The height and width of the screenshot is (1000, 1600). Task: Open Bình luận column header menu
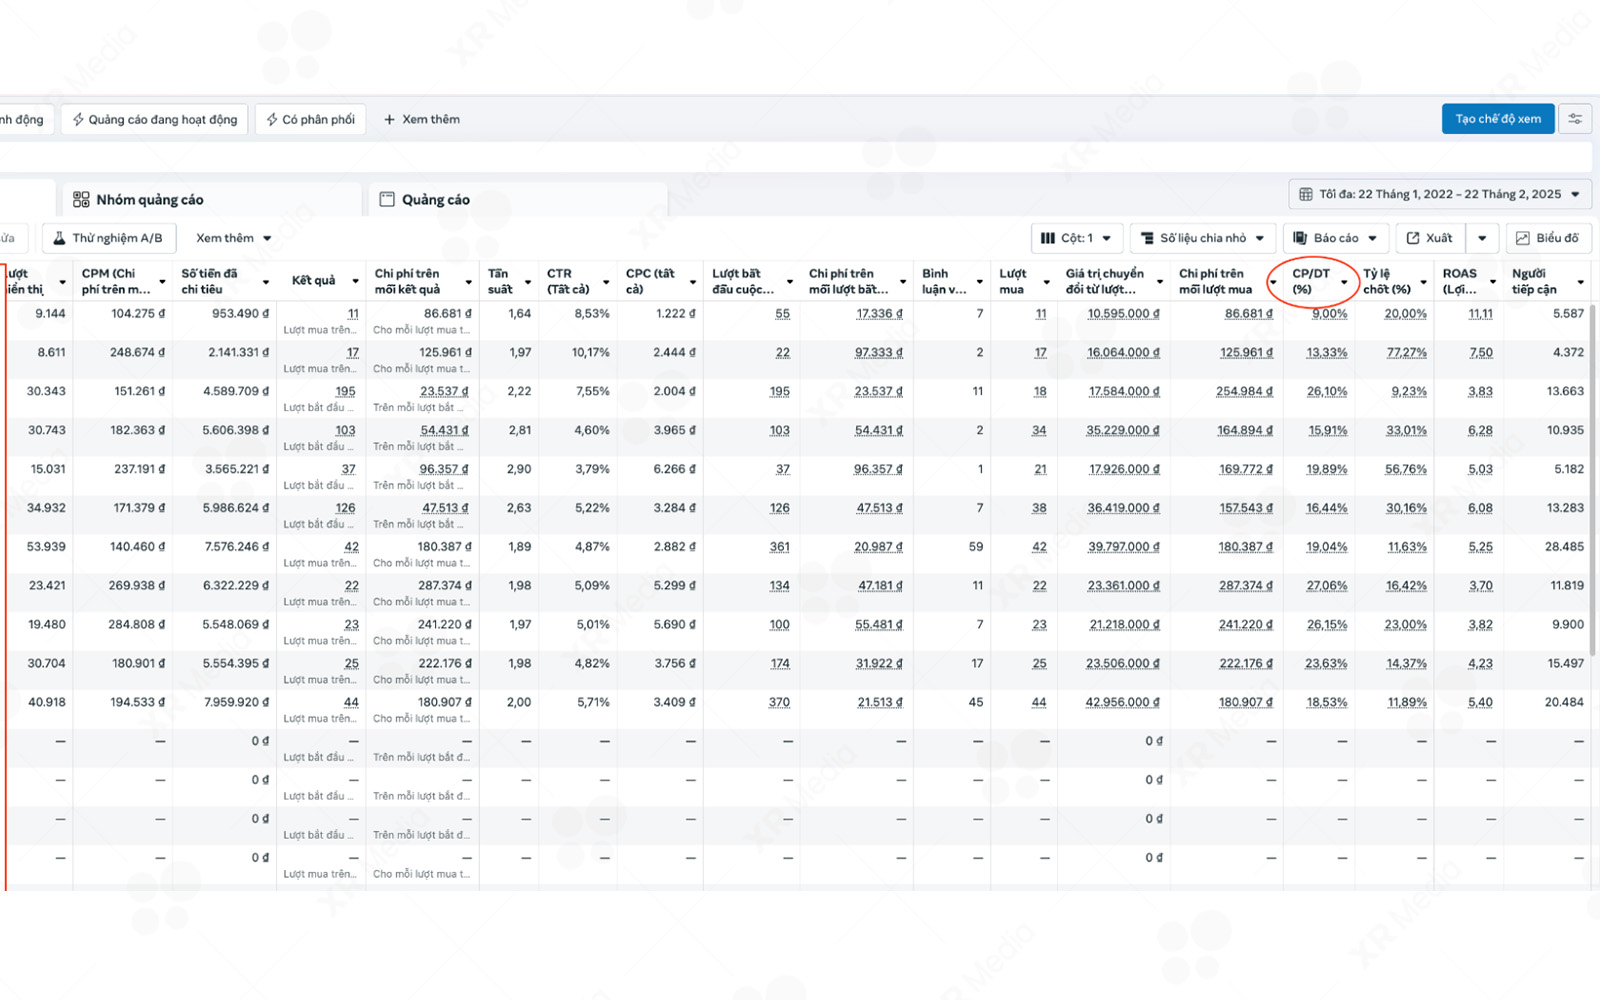[x=979, y=282]
